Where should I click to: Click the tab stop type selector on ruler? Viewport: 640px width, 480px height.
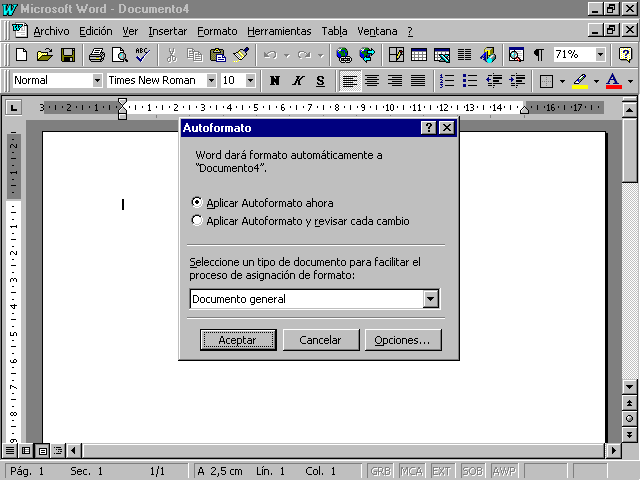(x=14, y=108)
